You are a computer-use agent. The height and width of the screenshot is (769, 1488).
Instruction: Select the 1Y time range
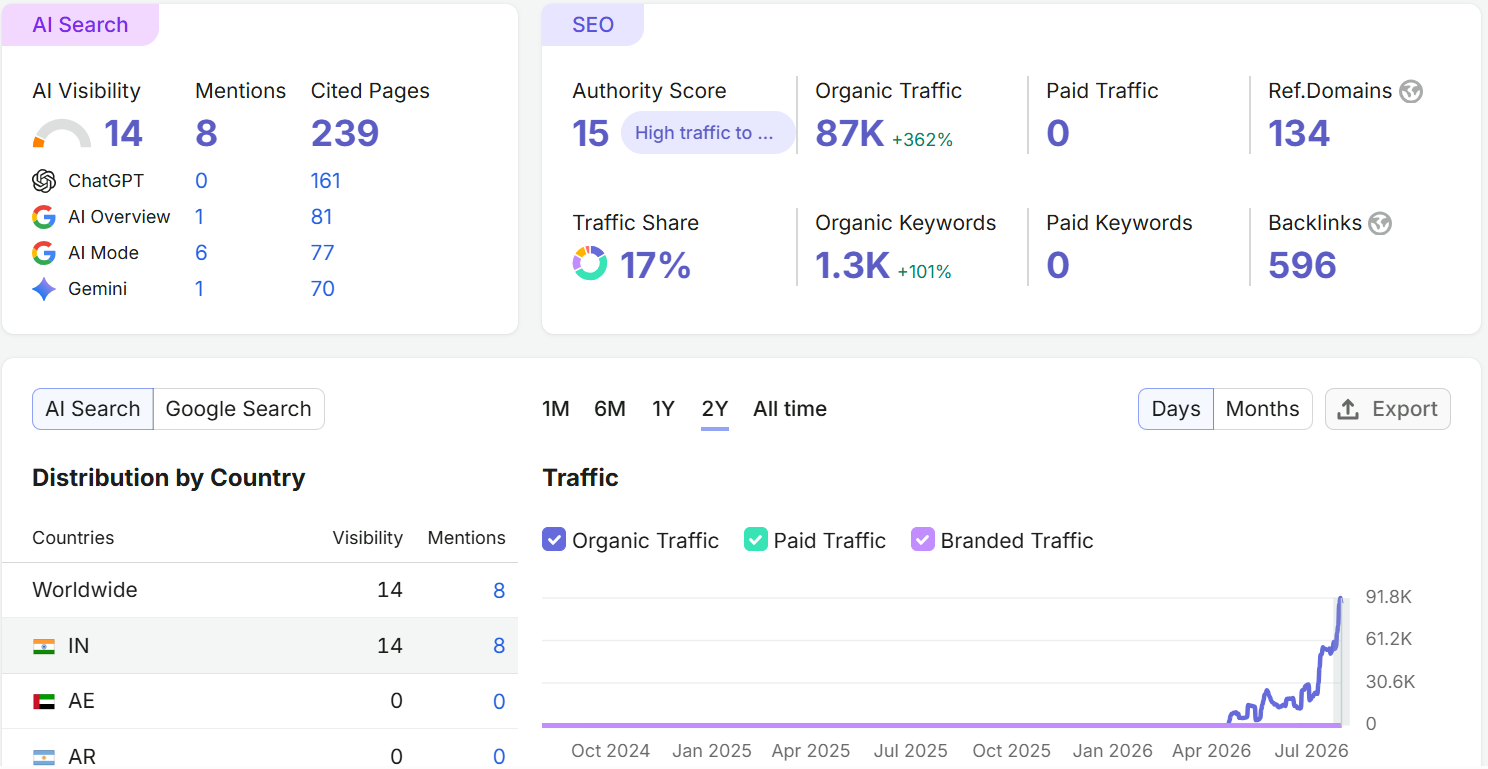click(664, 409)
